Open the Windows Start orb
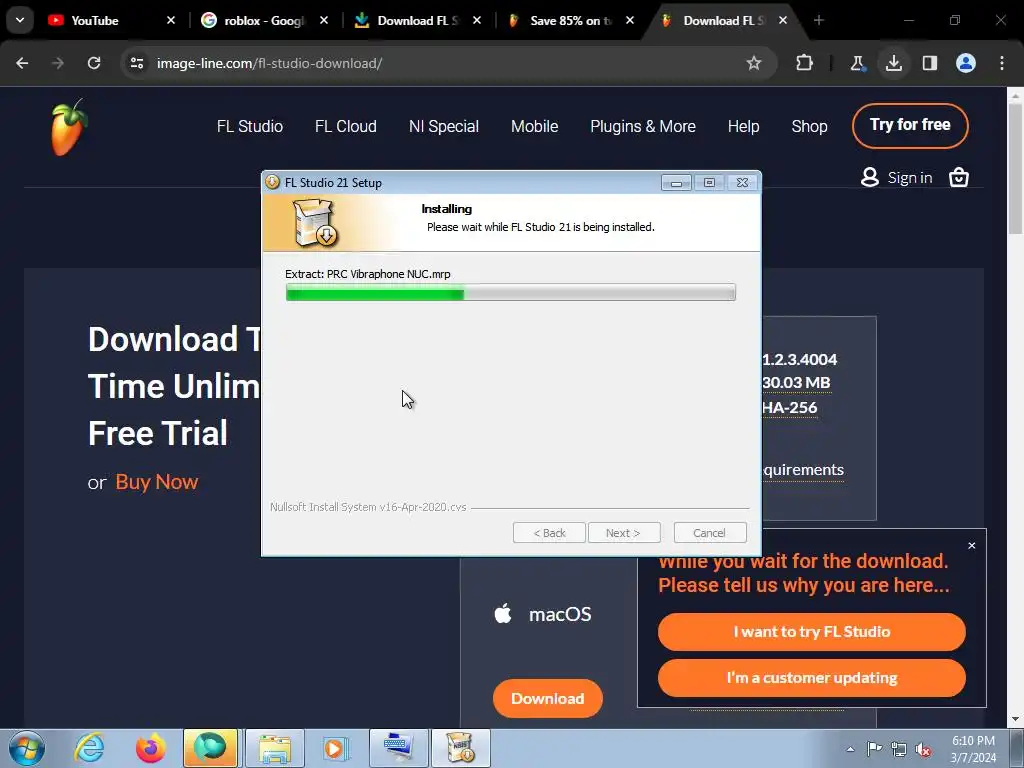The image size is (1024, 768). tap(27, 748)
